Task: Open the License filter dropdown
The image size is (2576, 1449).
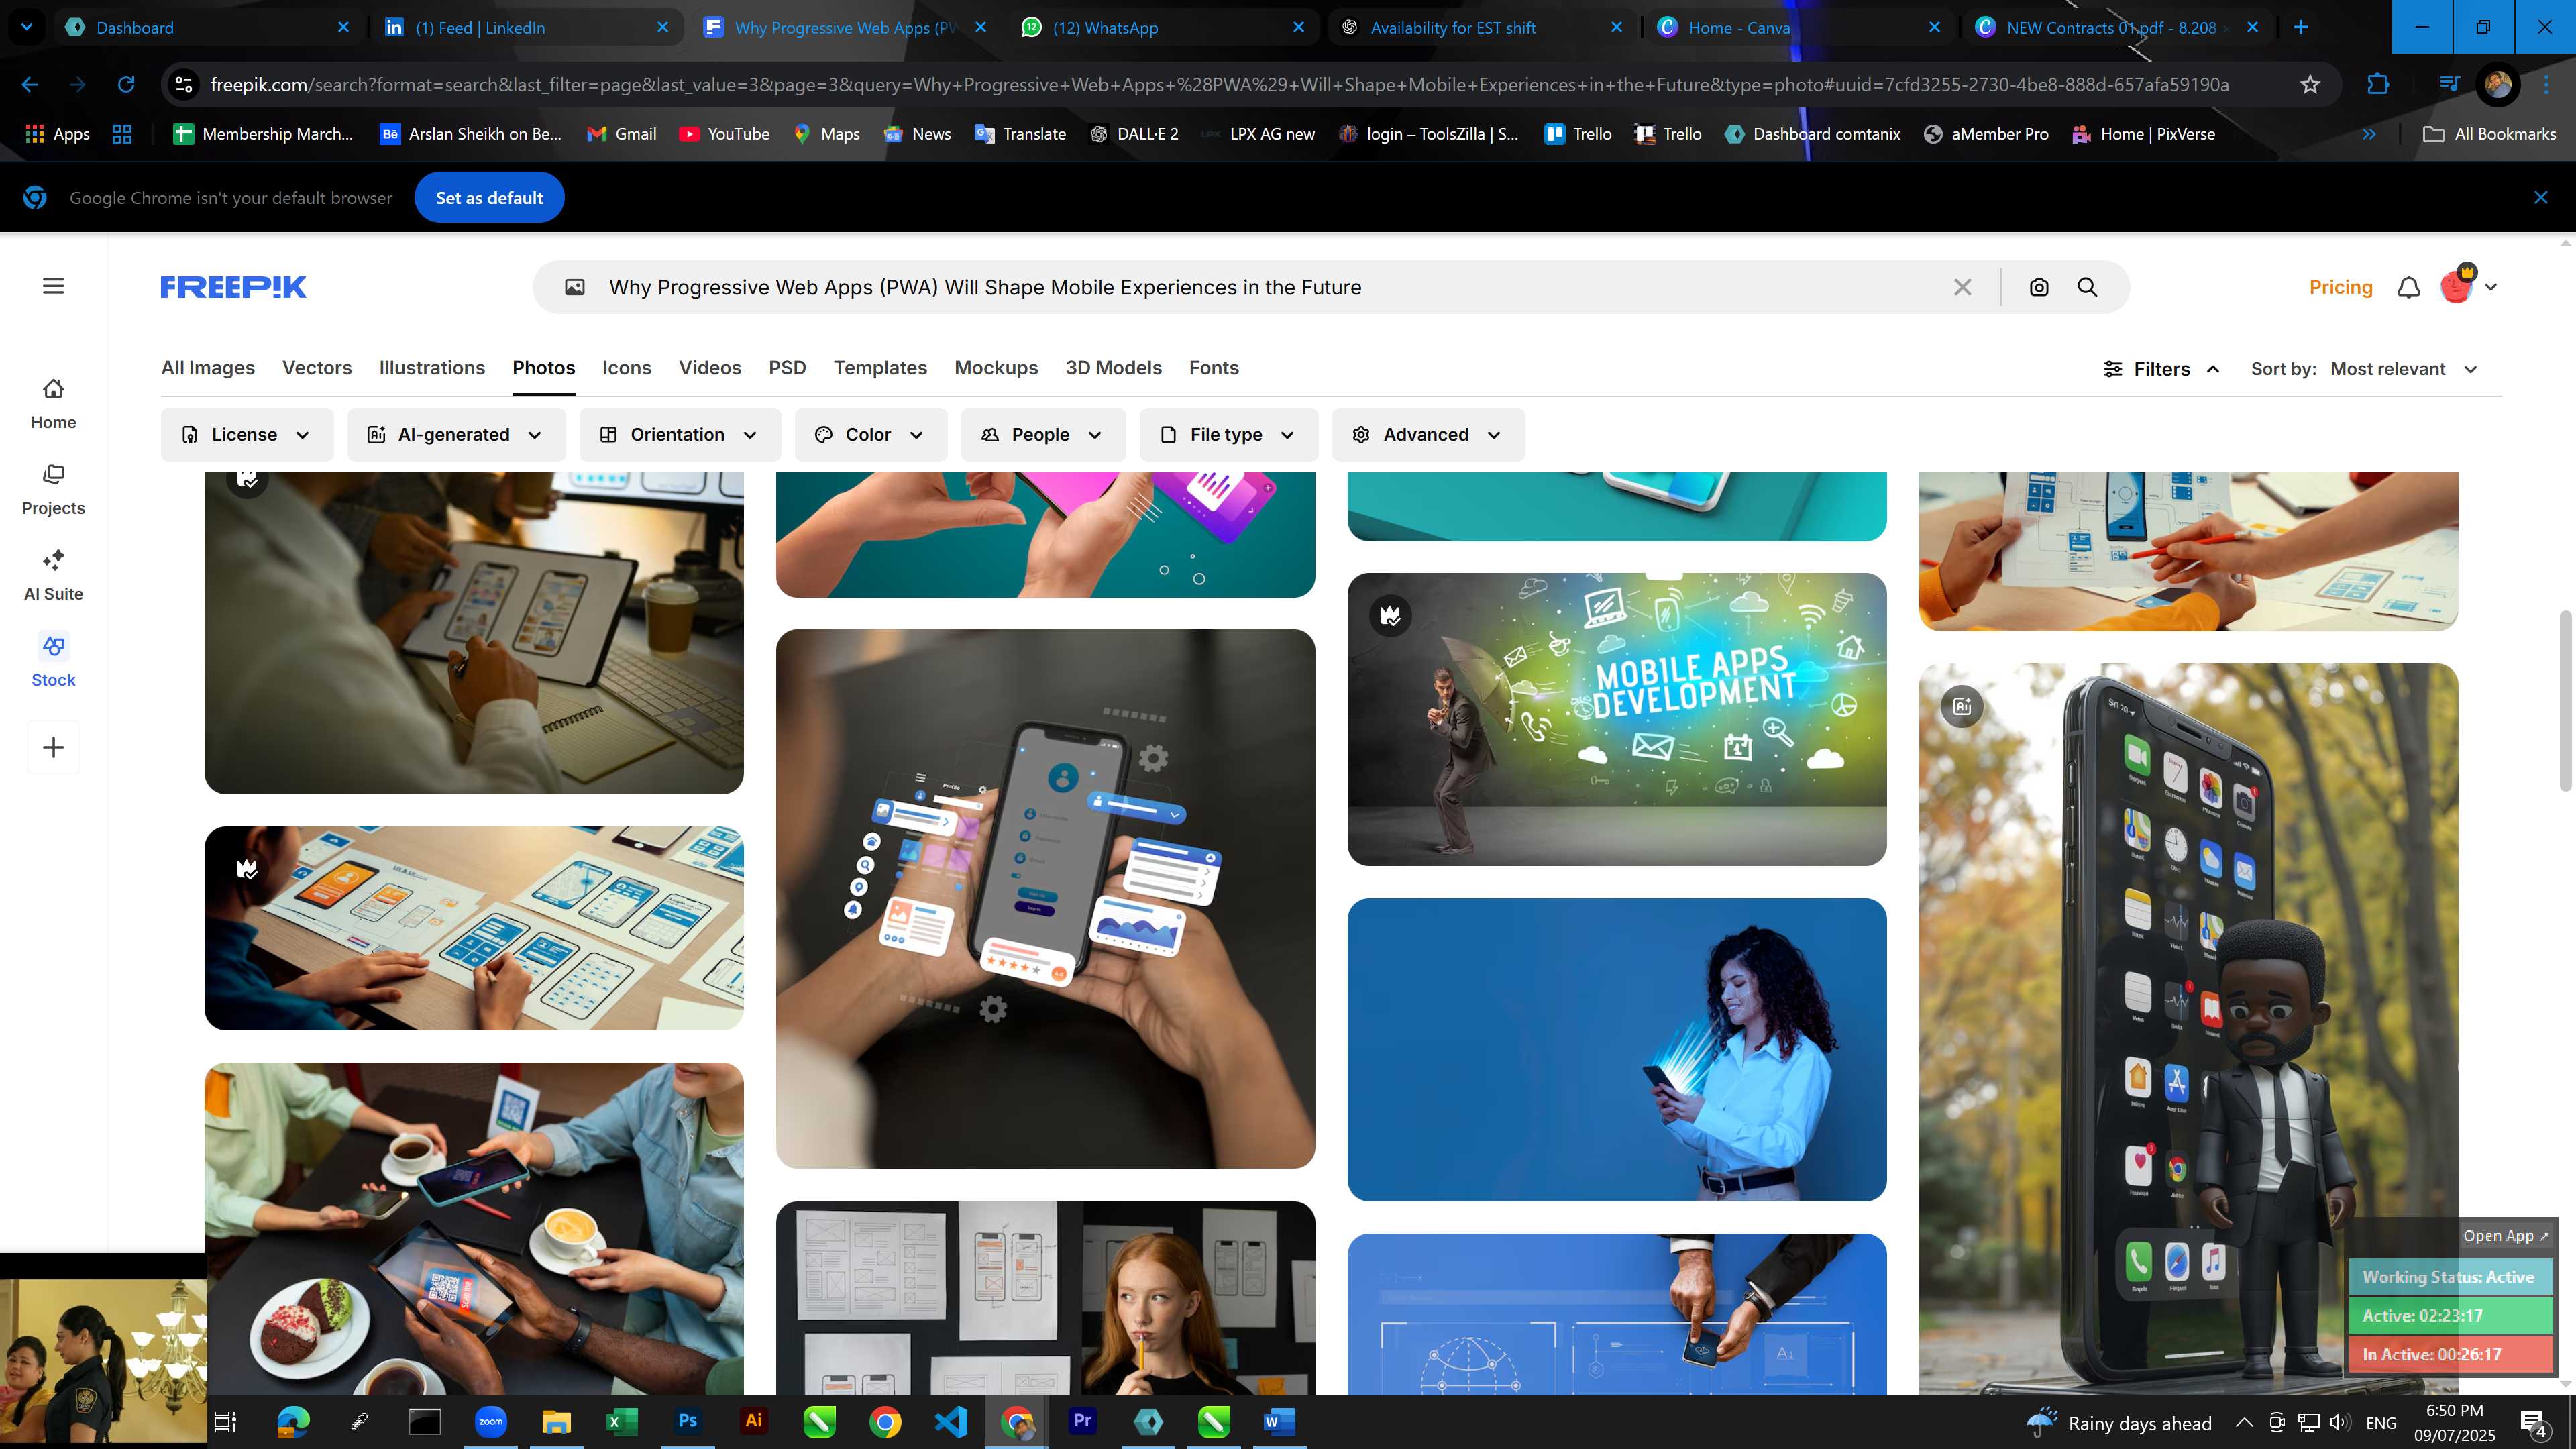Action: pos(246,434)
